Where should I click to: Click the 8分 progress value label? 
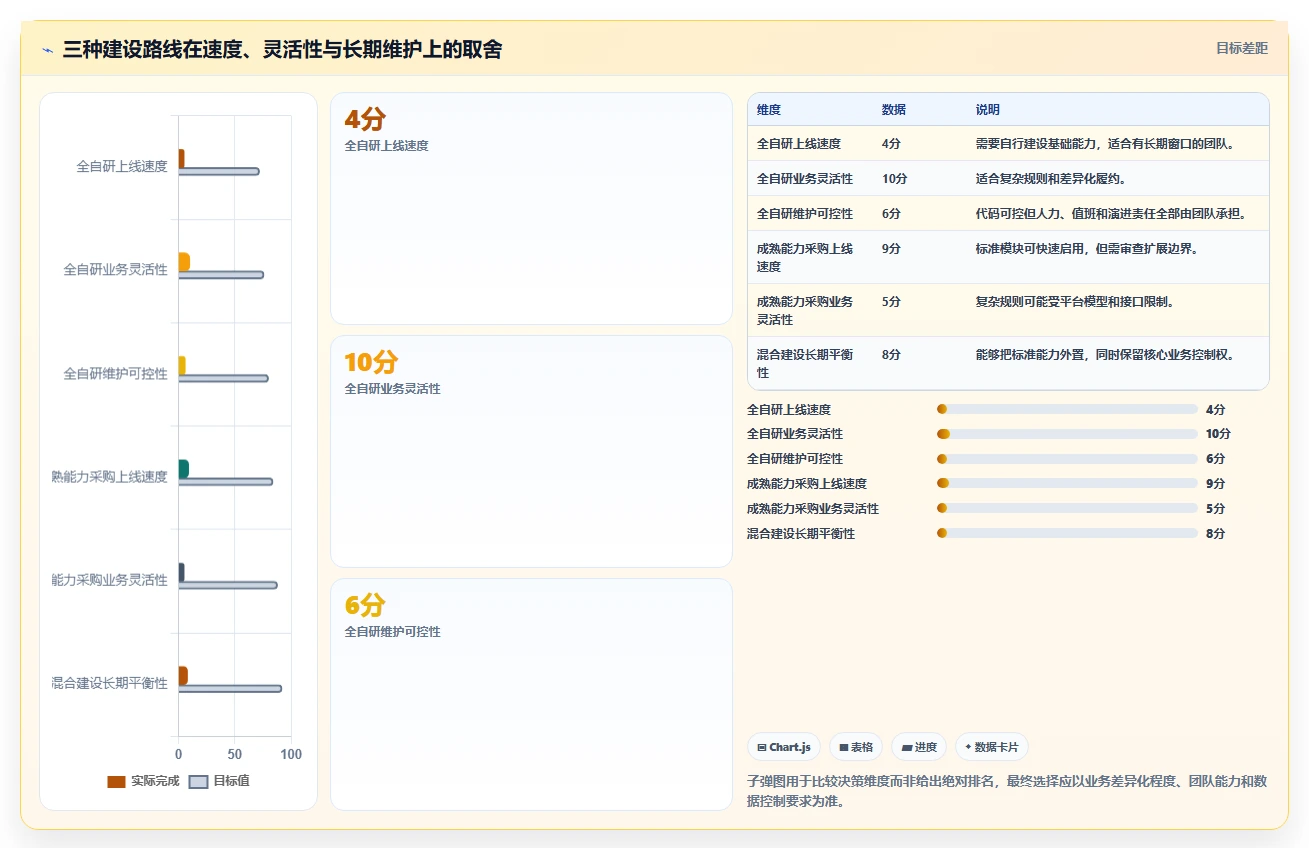(1215, 533)
